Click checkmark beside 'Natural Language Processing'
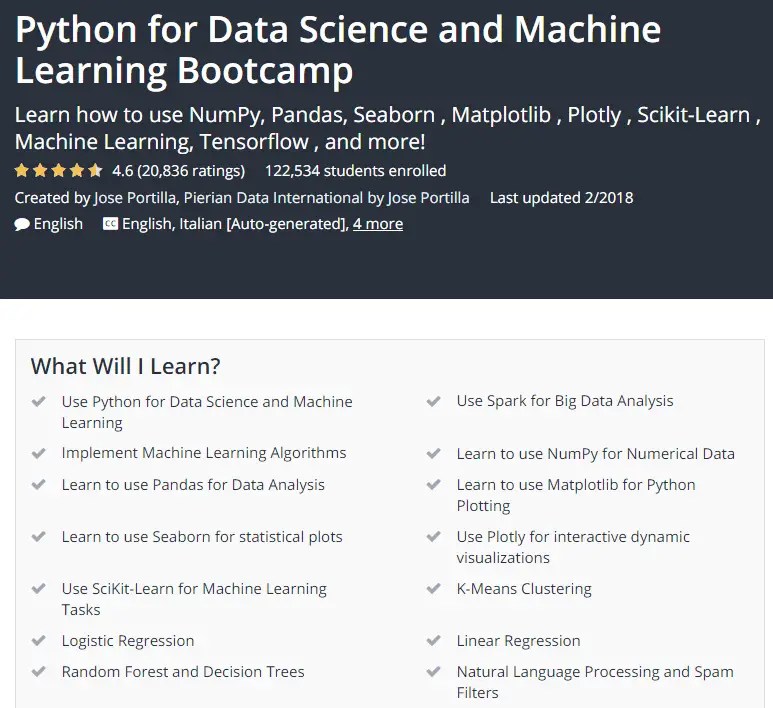This screenshot has width=773, height=708. pos(433,672)
